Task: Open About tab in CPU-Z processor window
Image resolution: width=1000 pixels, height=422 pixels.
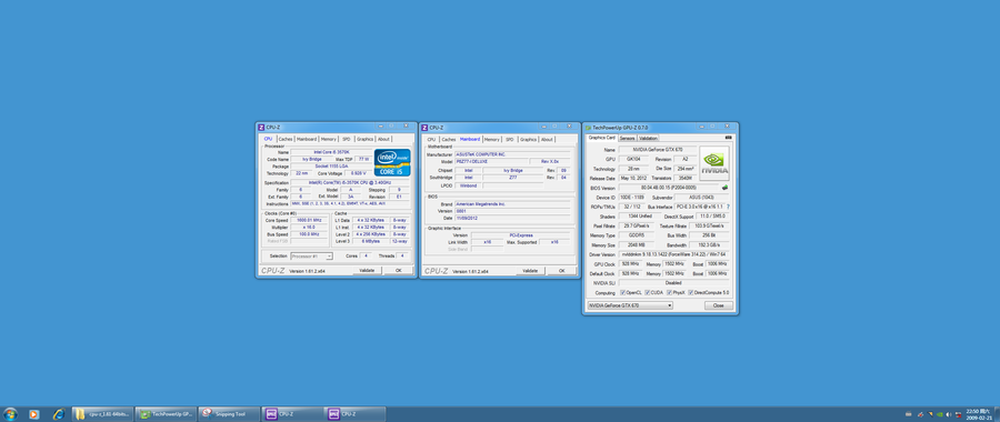Action: [x=383, y=139]
